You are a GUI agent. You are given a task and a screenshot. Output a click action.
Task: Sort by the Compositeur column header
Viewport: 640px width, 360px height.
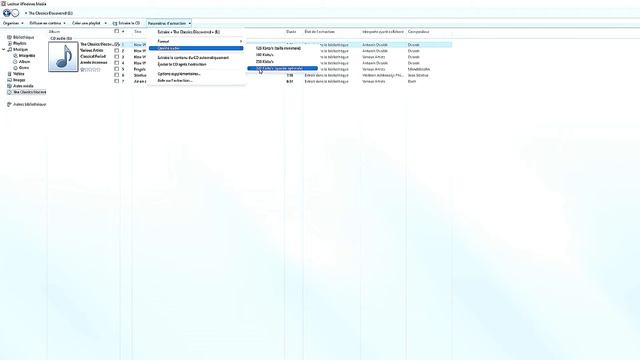tap(418, 31)
